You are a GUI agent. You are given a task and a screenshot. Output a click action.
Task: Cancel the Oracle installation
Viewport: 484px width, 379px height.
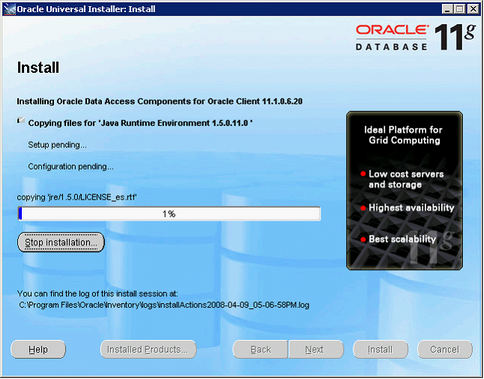pos(445,349)
